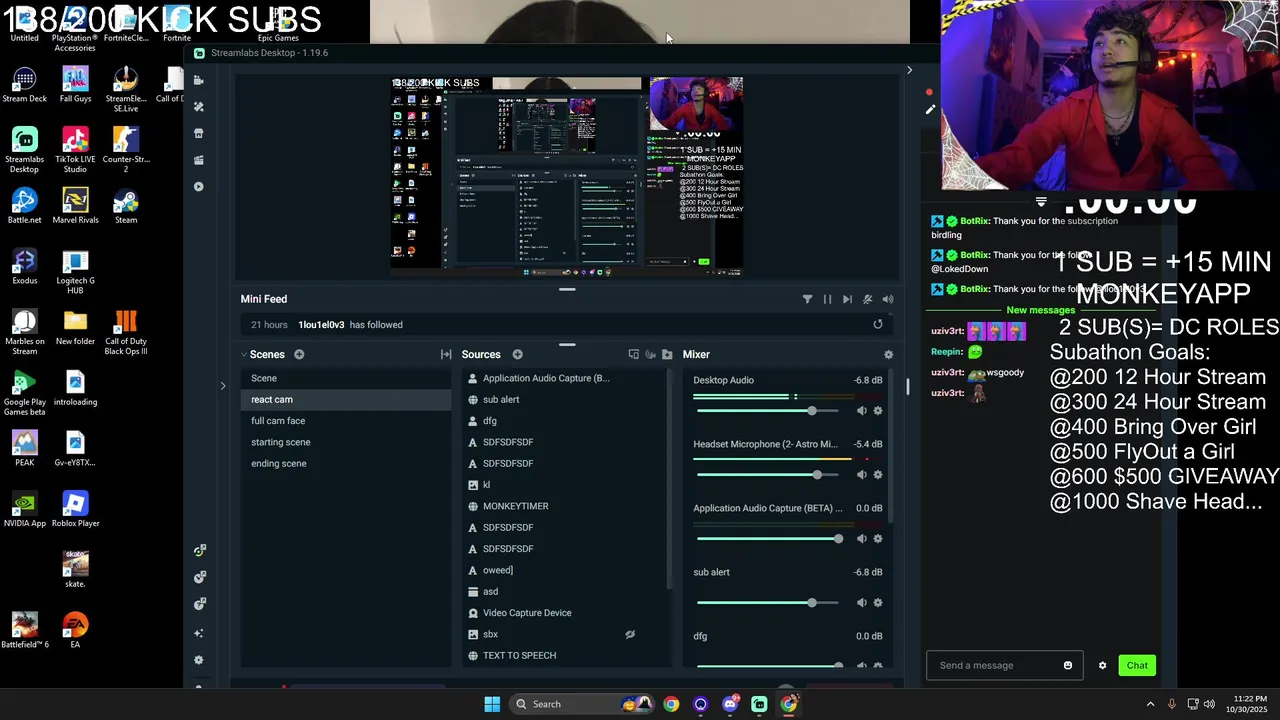Show hidden system tray icons
Screen dimensions: 1280x720
point(1150,704)
